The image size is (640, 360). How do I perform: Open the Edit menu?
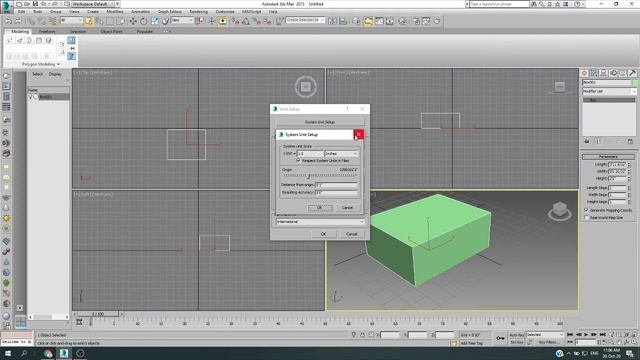[x=22, y=11]
